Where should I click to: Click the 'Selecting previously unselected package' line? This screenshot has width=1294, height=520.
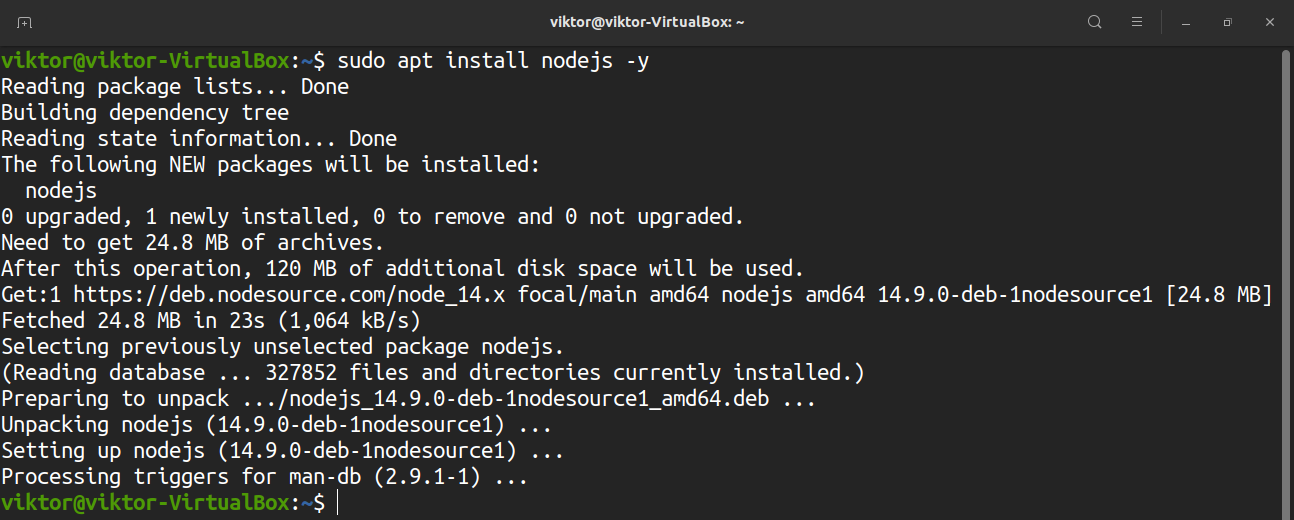[x=283, y=347]
